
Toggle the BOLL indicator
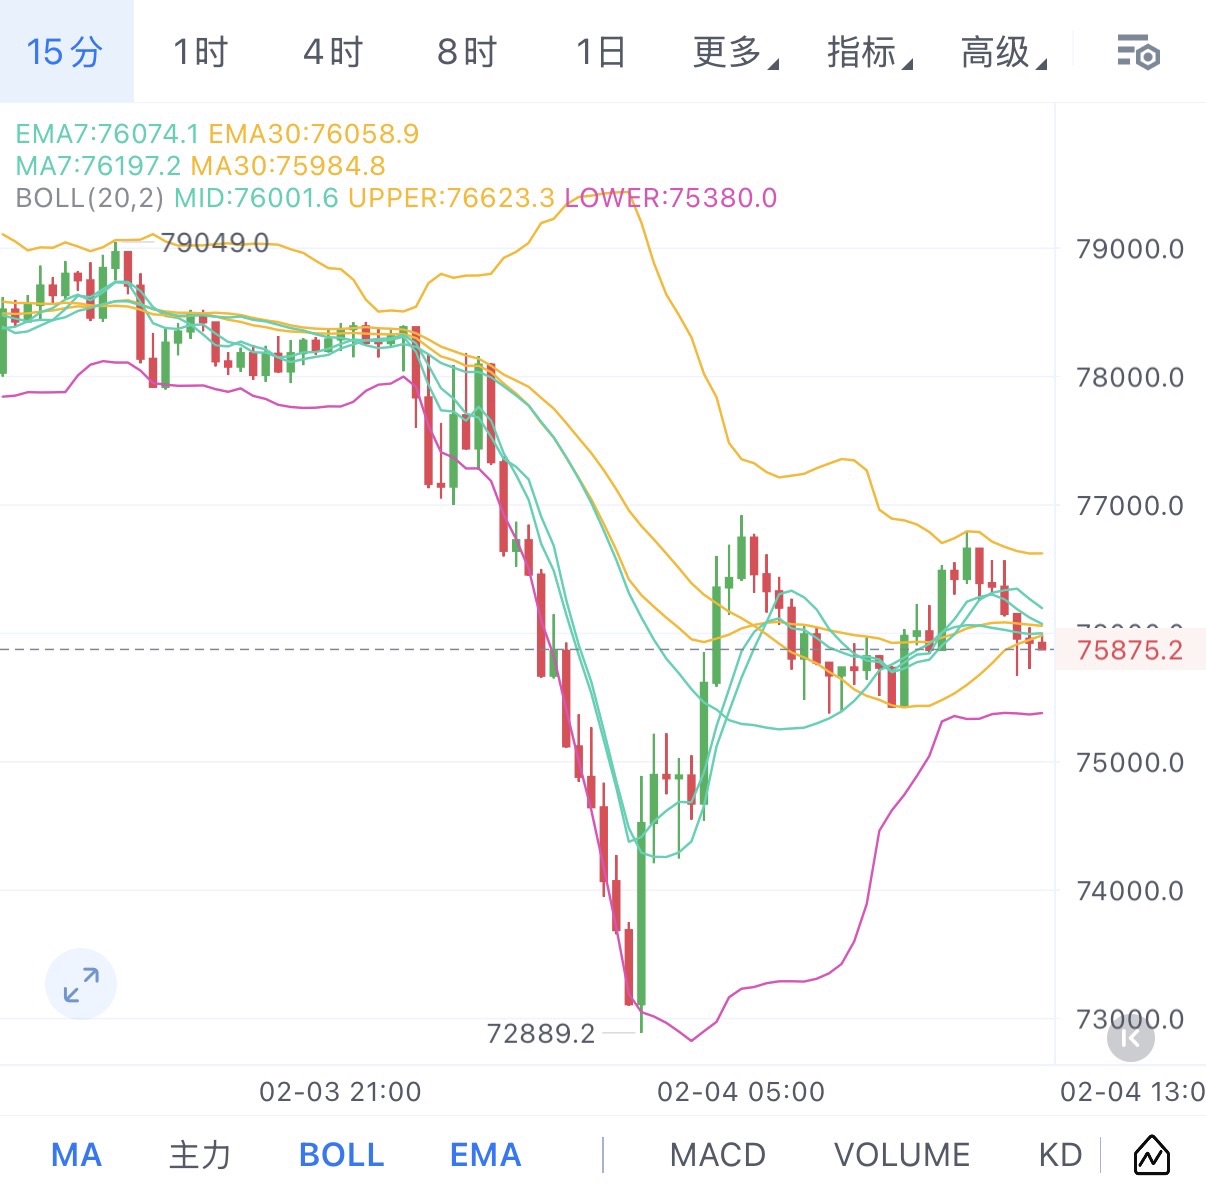pyautogui.click(x=341, y=1155)
